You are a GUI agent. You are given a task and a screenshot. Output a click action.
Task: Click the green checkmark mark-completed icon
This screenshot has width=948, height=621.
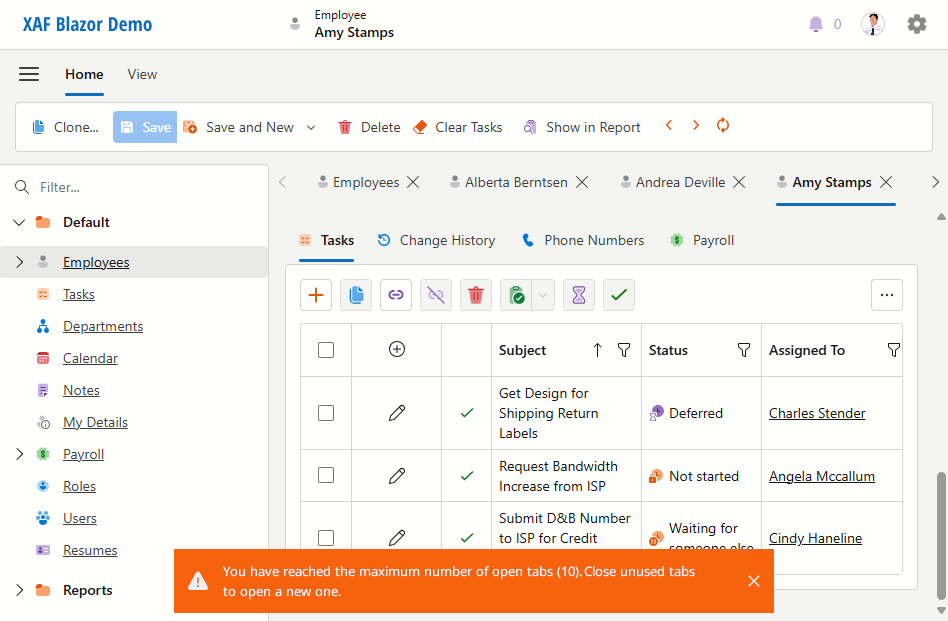tap(618, 295)
